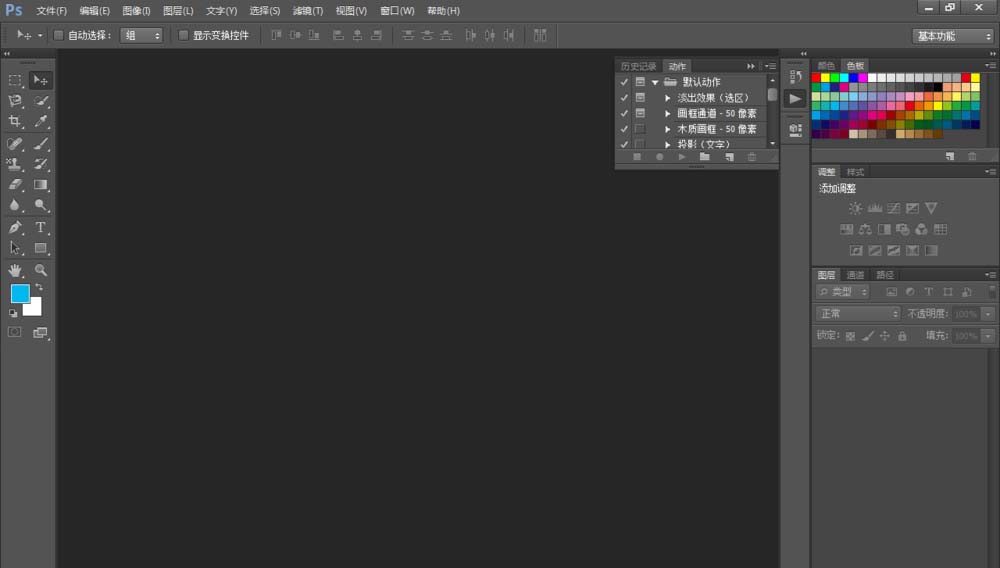The image size is (1000, 568).
Task: Select the Rectangular Marquee tool
Action: [15, 79]
